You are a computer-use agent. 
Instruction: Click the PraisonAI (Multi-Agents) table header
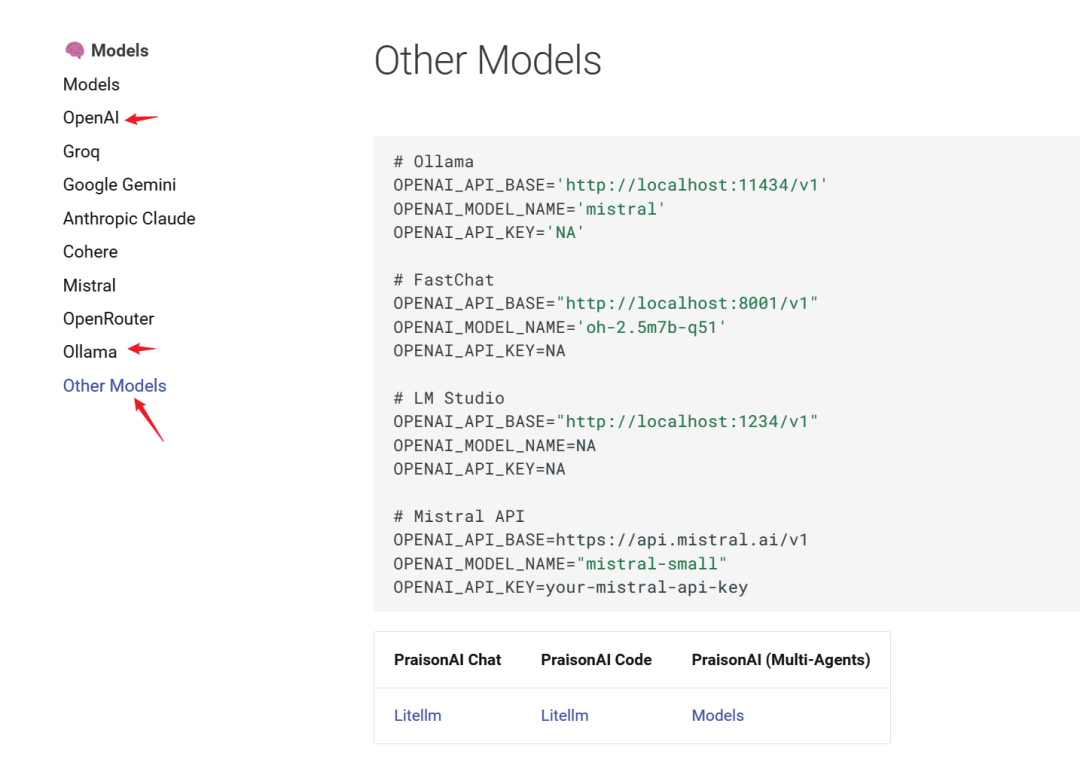[x=780, y=660]
